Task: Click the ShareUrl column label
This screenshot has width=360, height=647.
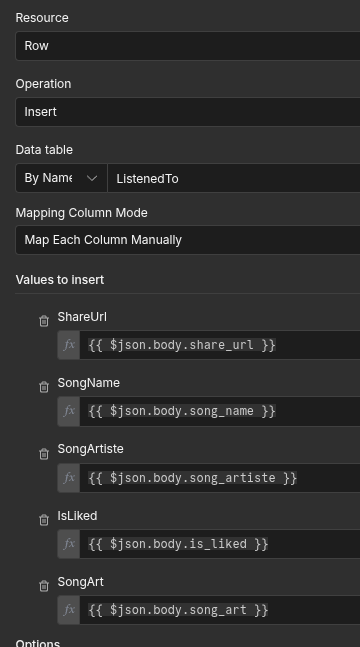Action: pyautogui.click(x=82, y=317)
